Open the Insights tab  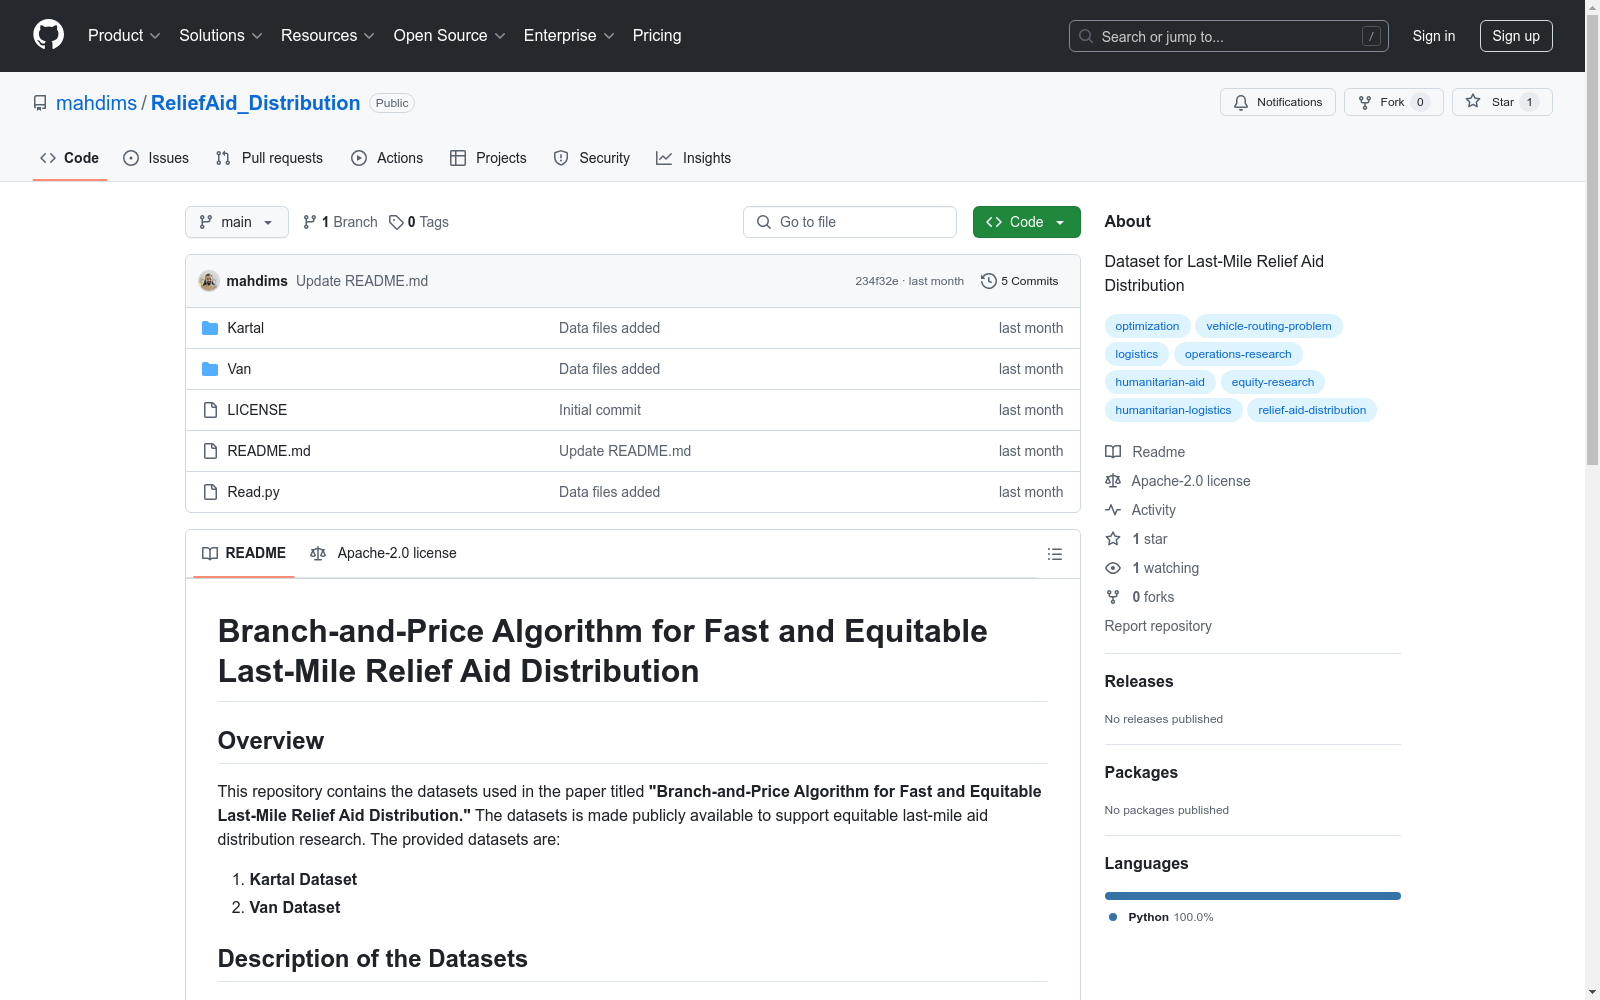693,158
